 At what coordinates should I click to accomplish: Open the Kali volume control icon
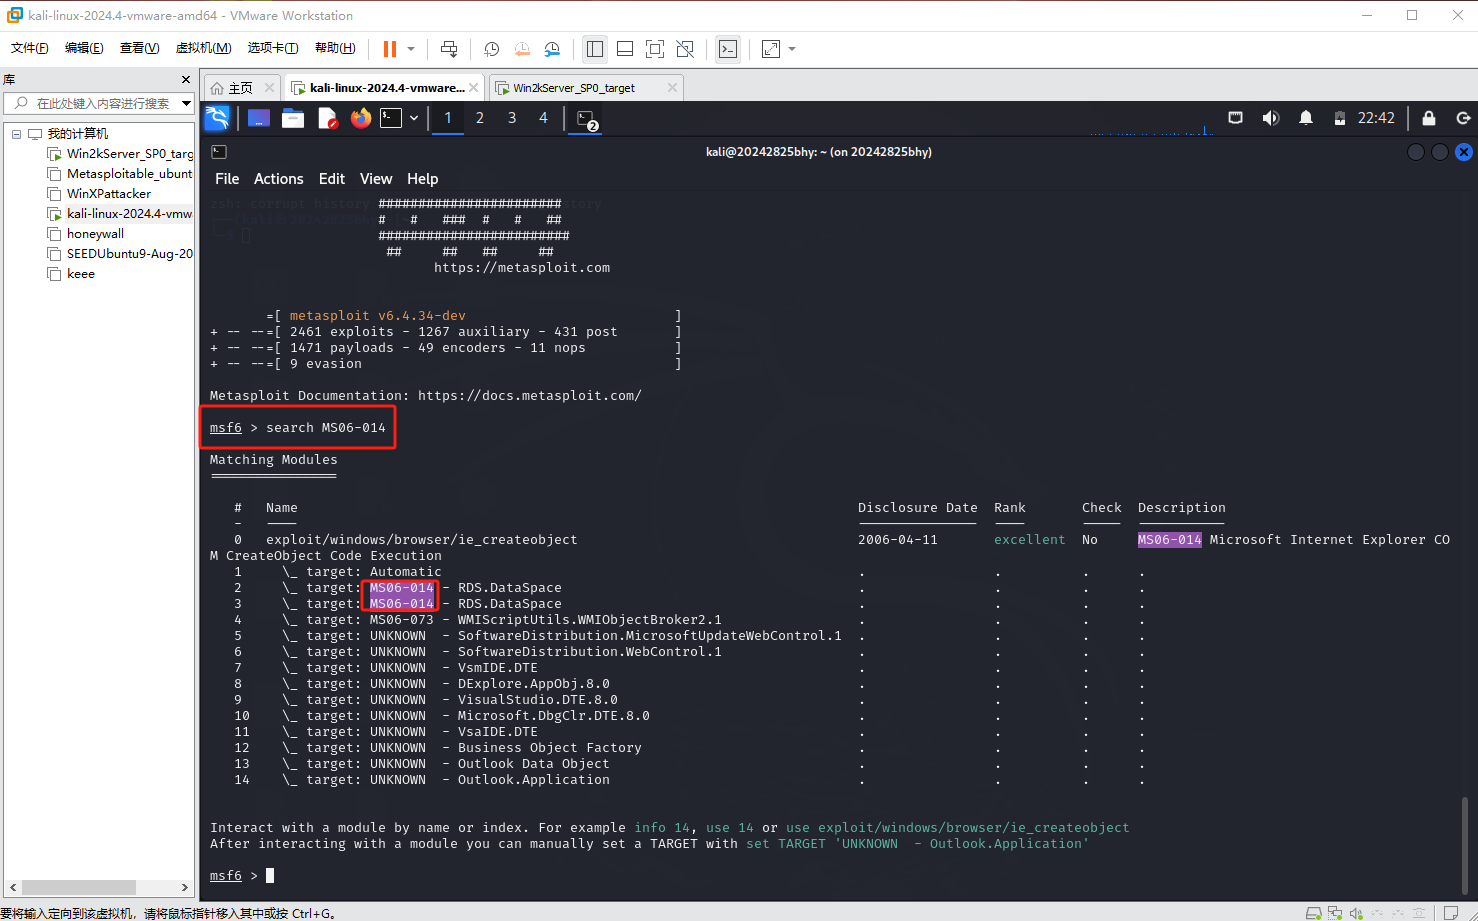tap(1270, 118)
